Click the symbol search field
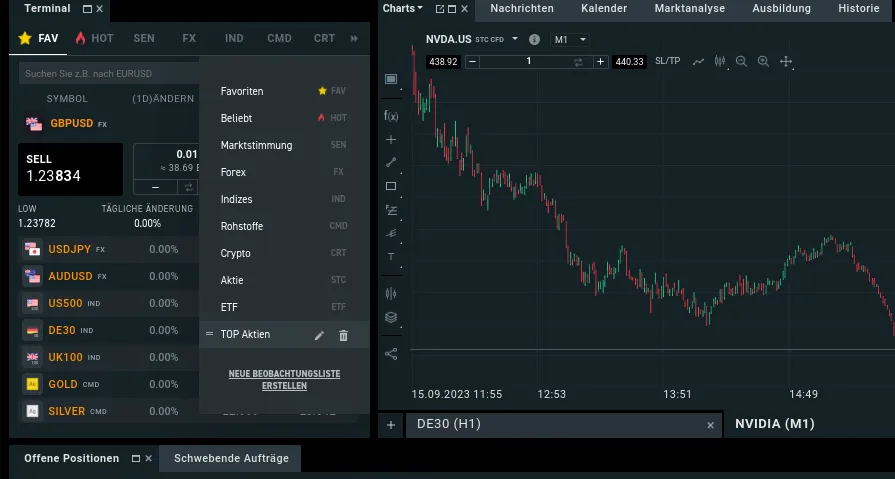895x479 pixels. 108,74
